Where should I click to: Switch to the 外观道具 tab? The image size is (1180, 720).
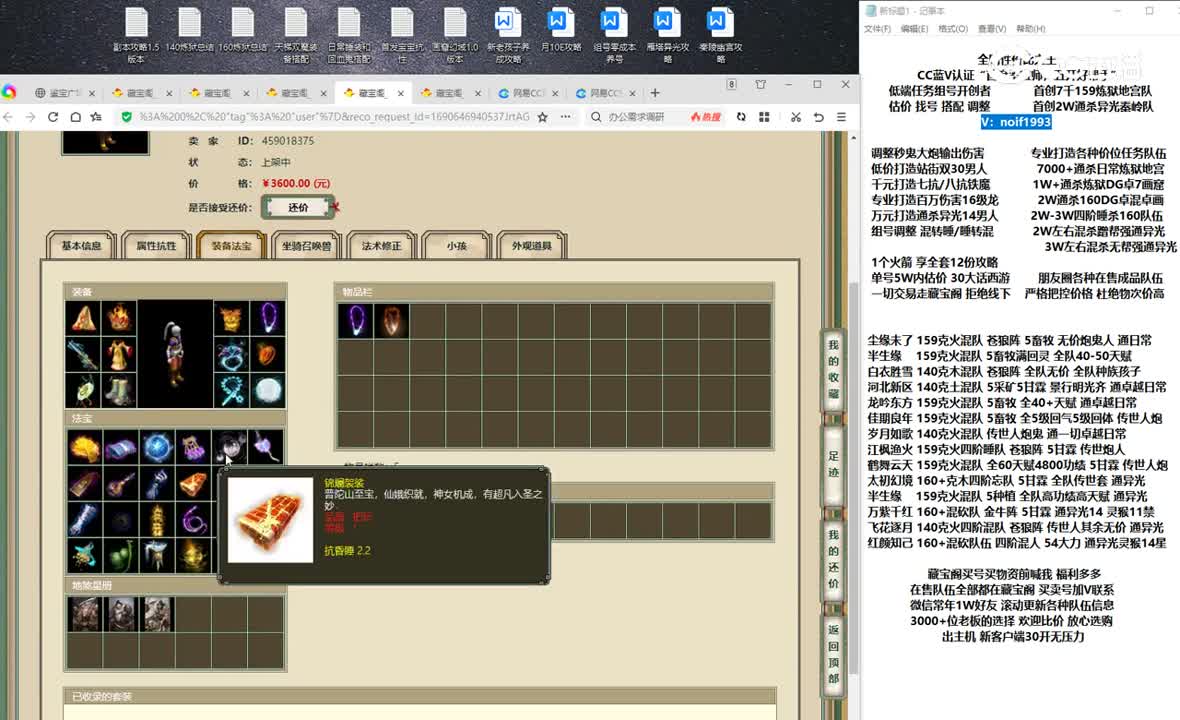532,246
